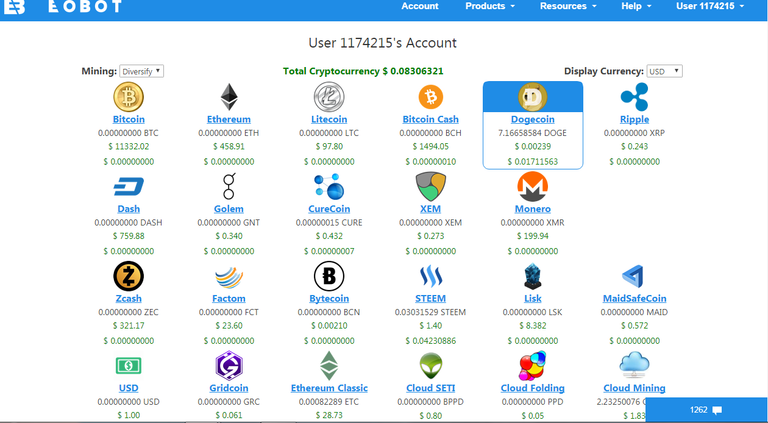Image resolution: width=768 pixels, height=423 pixels.
Task: Click the Cloud Folding colorful icon
Action: [x=533, y=366]
